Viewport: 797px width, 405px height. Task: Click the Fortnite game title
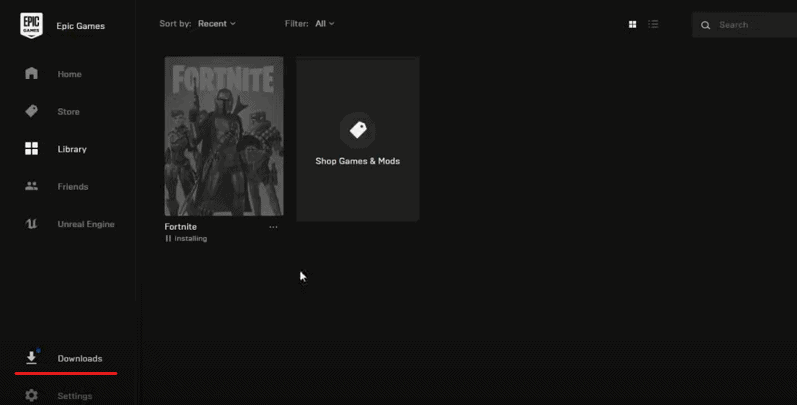(180, 227)
